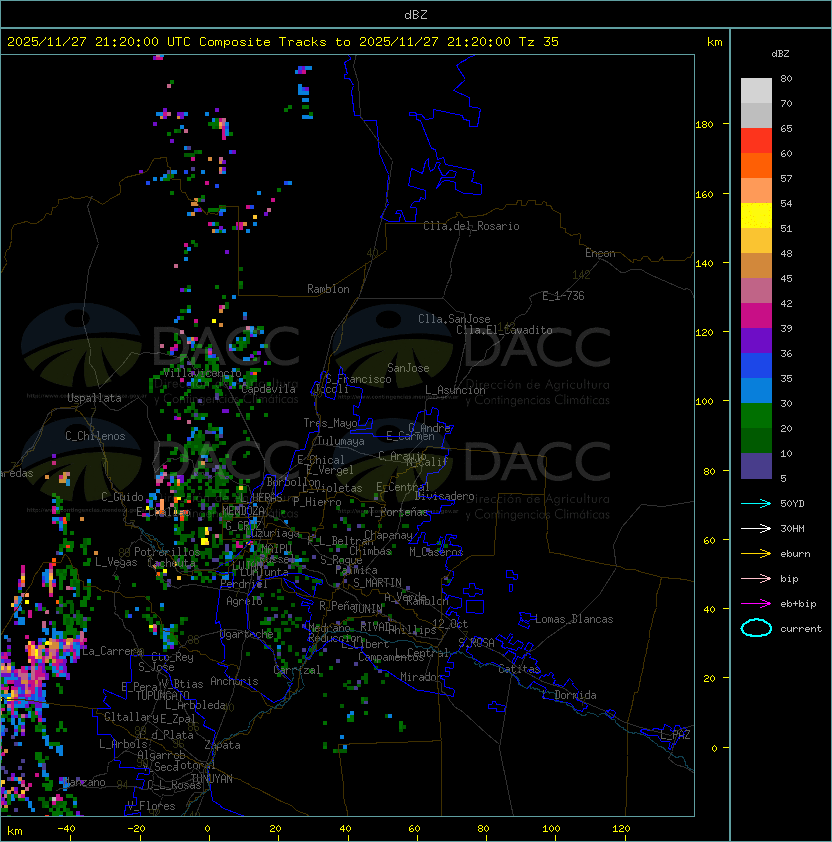The width and height of the screenshot is (832, 842).
Task: Click the Carrizal map label
Action: coord(297,670)
